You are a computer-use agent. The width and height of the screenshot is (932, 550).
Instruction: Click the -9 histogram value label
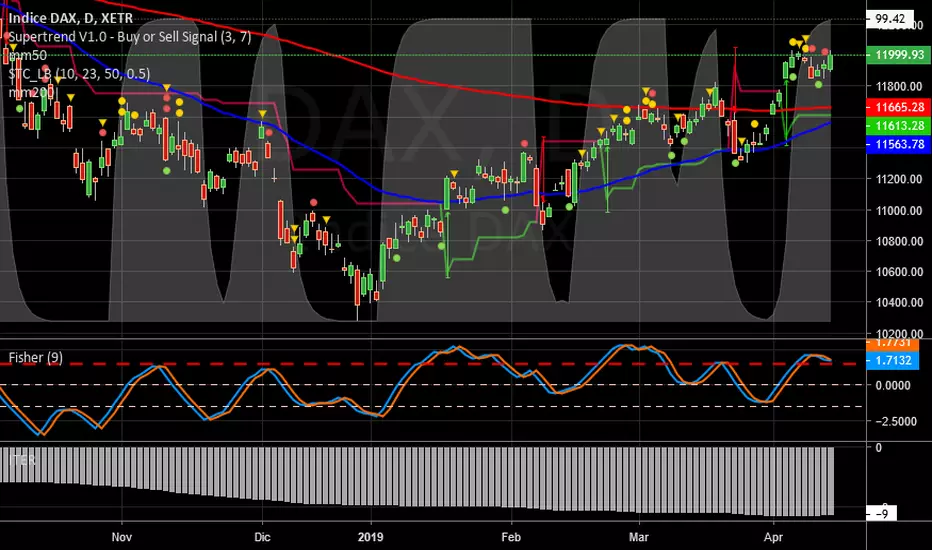(881, 514)
